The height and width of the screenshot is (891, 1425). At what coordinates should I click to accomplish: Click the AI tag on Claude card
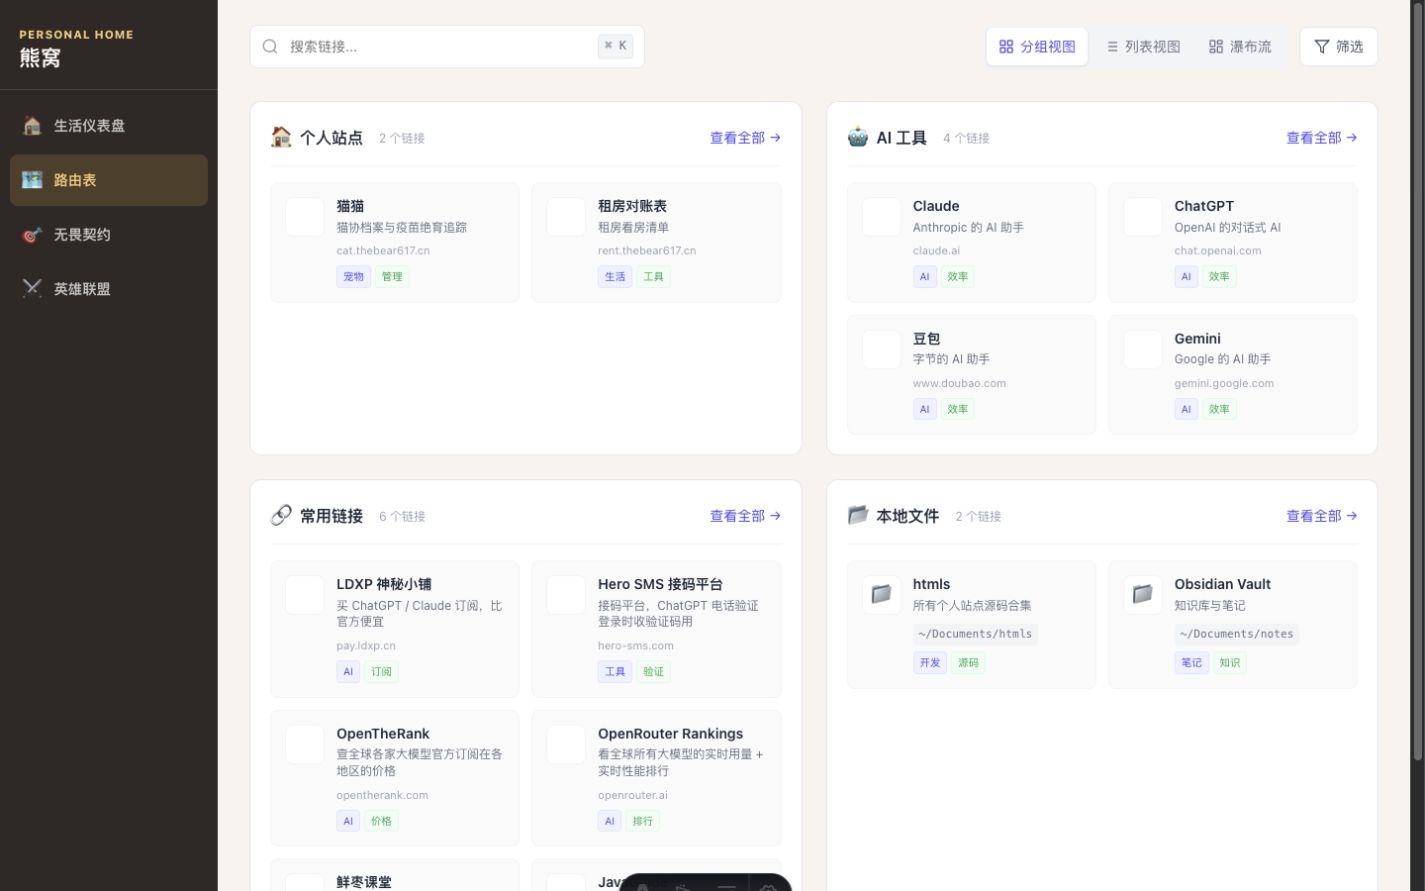point(924,277)
